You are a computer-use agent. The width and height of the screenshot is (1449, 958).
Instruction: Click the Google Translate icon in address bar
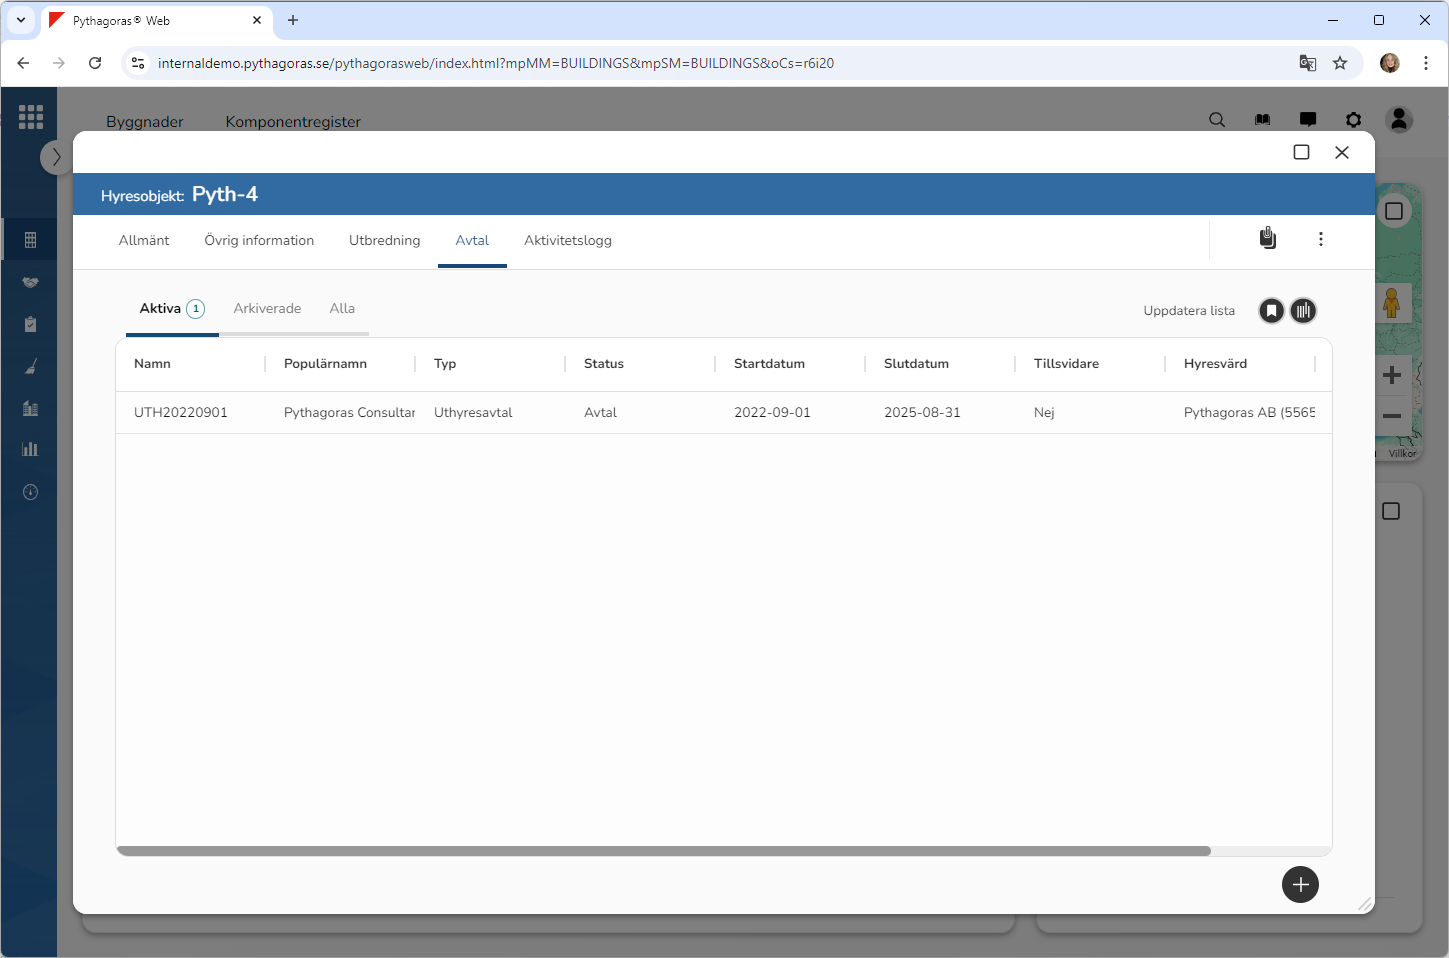pyautogui.click(x=1307, y=63)
